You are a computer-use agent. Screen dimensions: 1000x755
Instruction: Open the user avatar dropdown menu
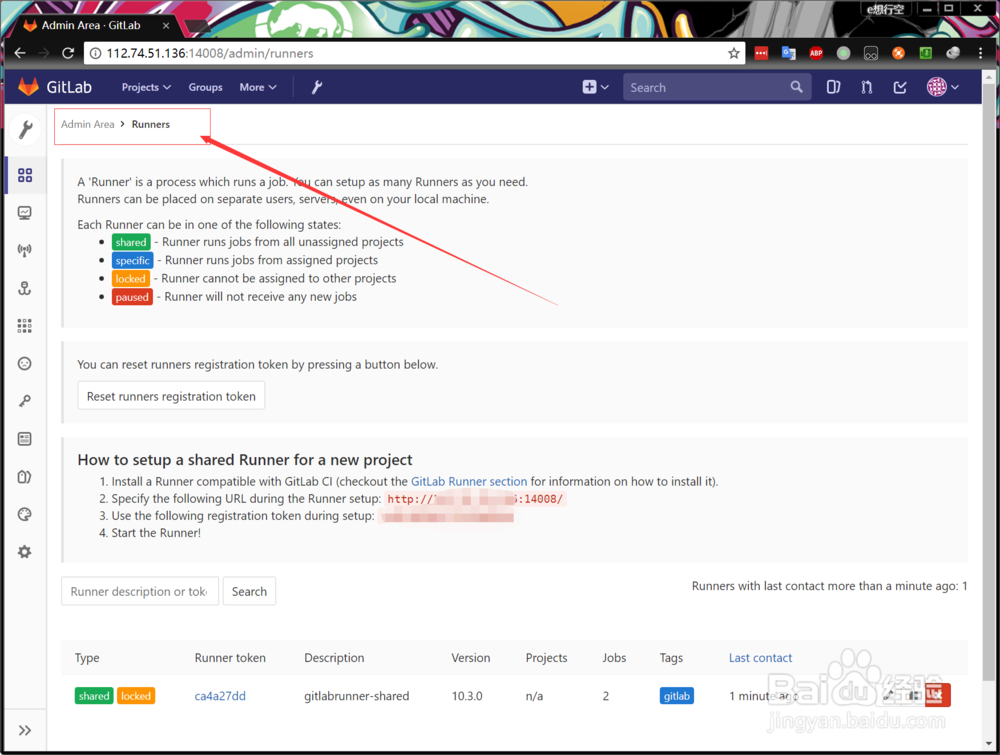943,87
